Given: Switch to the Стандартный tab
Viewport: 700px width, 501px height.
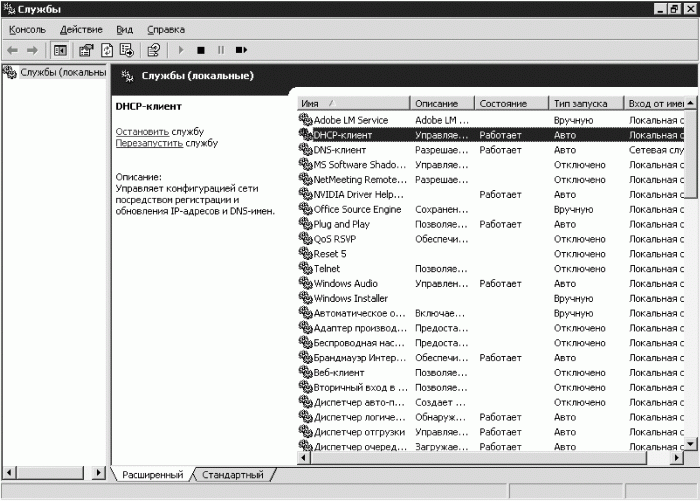Looking at the screenshot, I should 233,475.
